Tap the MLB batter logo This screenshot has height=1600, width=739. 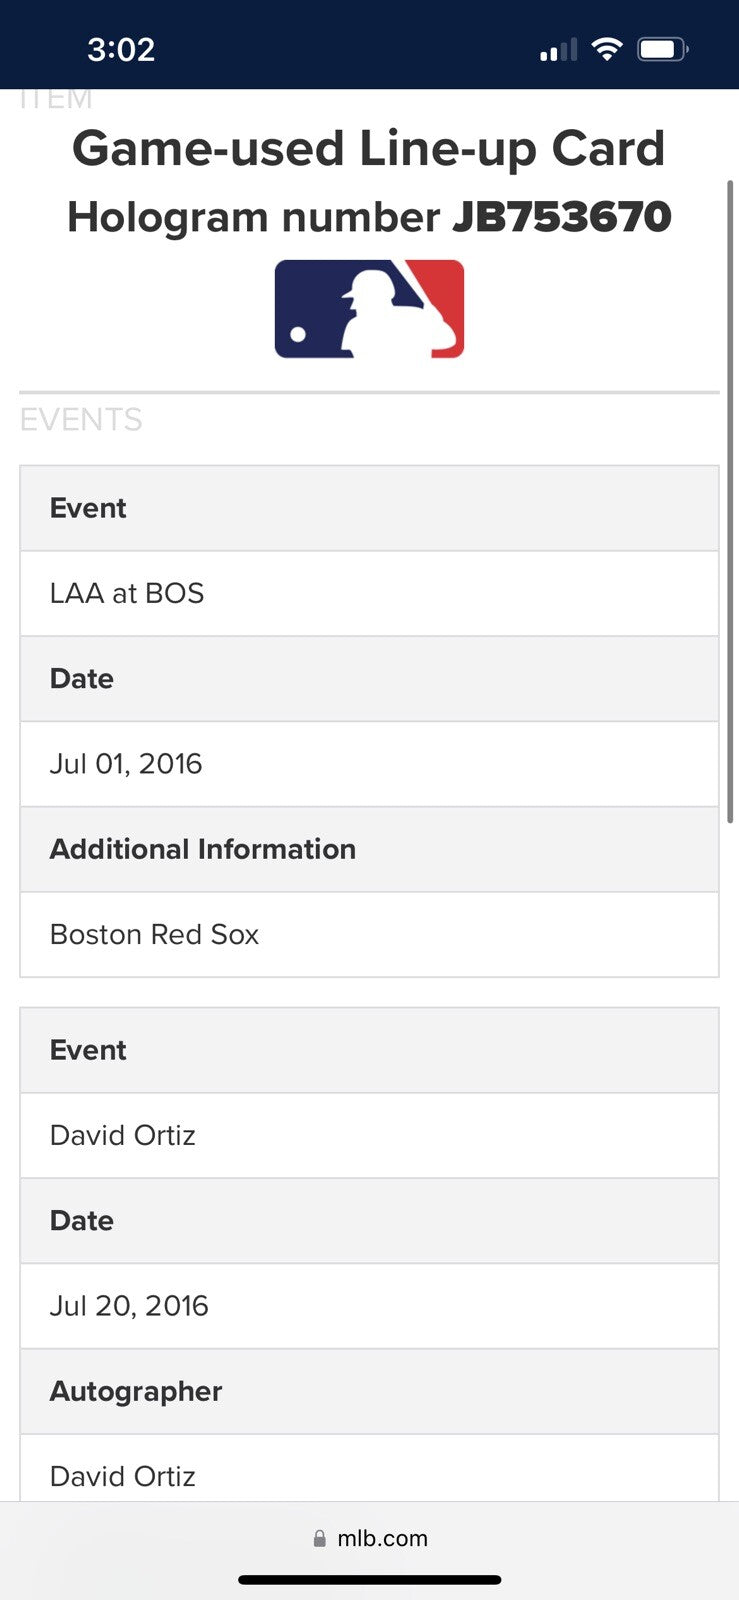coord(369,309)
